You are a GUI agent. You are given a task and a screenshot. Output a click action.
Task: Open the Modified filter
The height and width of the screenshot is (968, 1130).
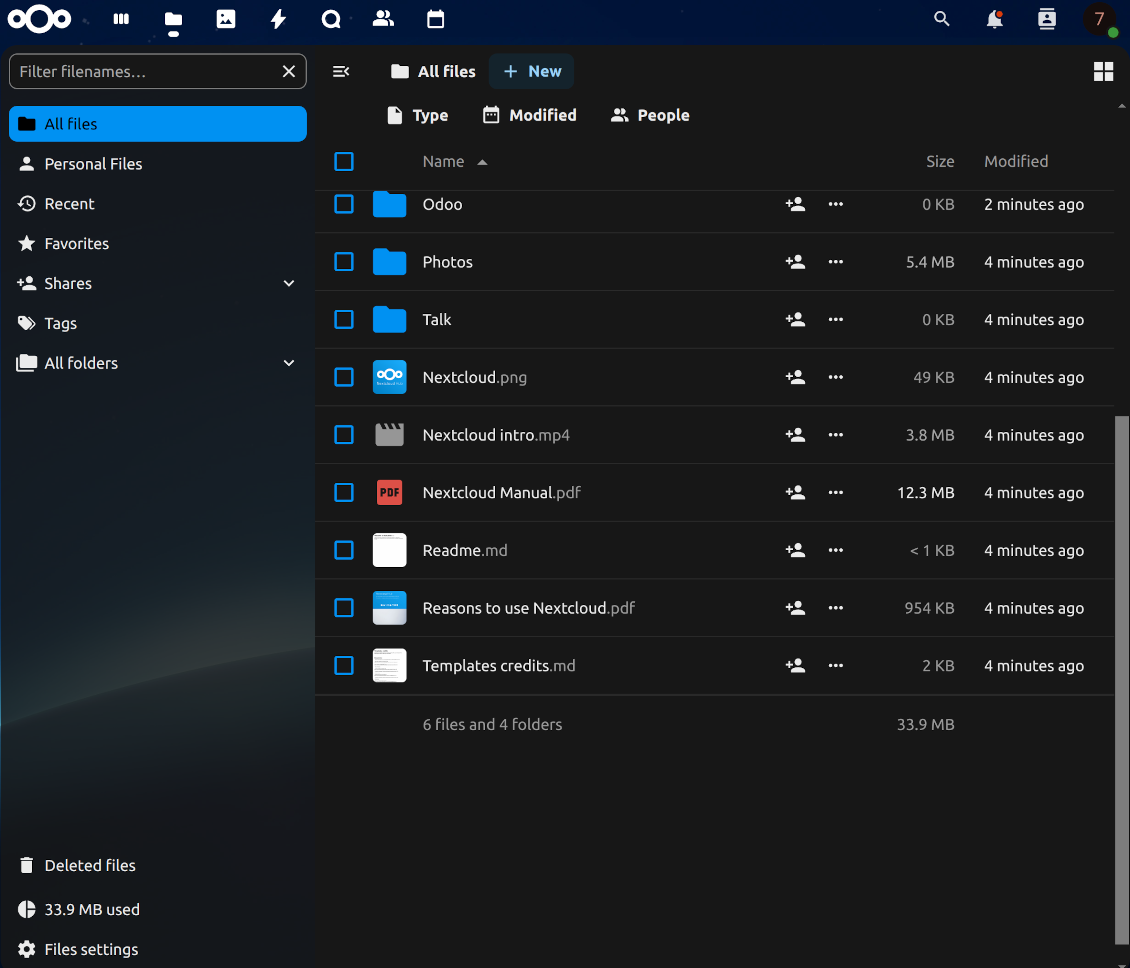tap(530, 115)
